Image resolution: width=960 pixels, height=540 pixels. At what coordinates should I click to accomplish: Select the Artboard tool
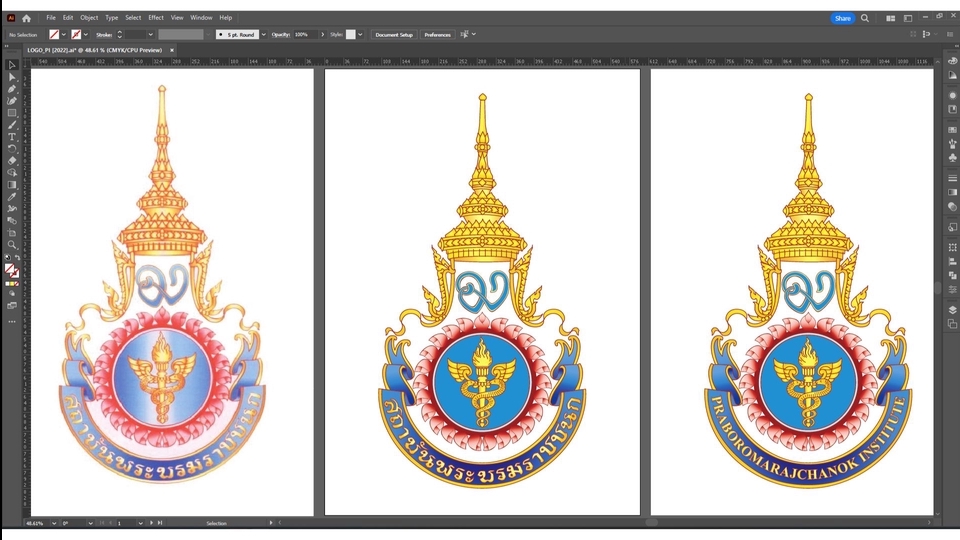(x=12, y=233)
